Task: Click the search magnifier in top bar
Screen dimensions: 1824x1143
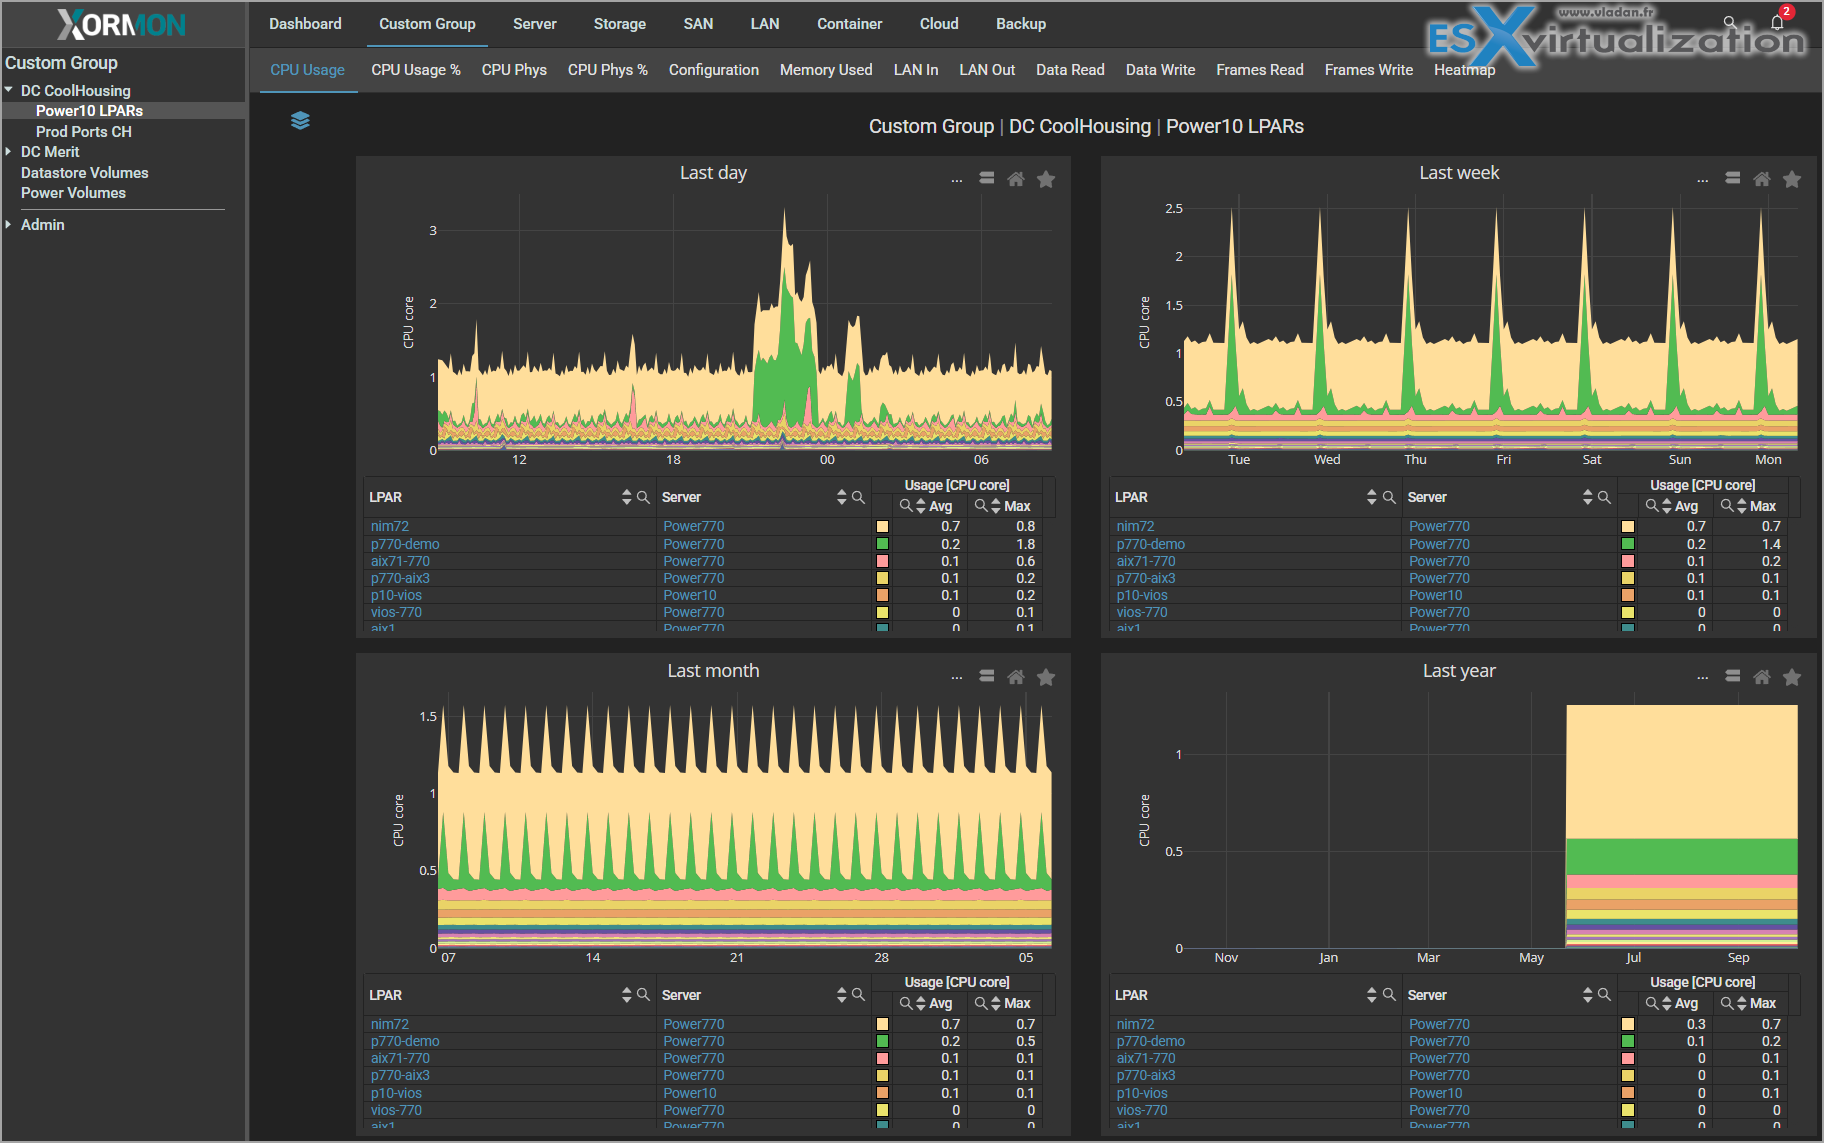Action: [1730, 22]
